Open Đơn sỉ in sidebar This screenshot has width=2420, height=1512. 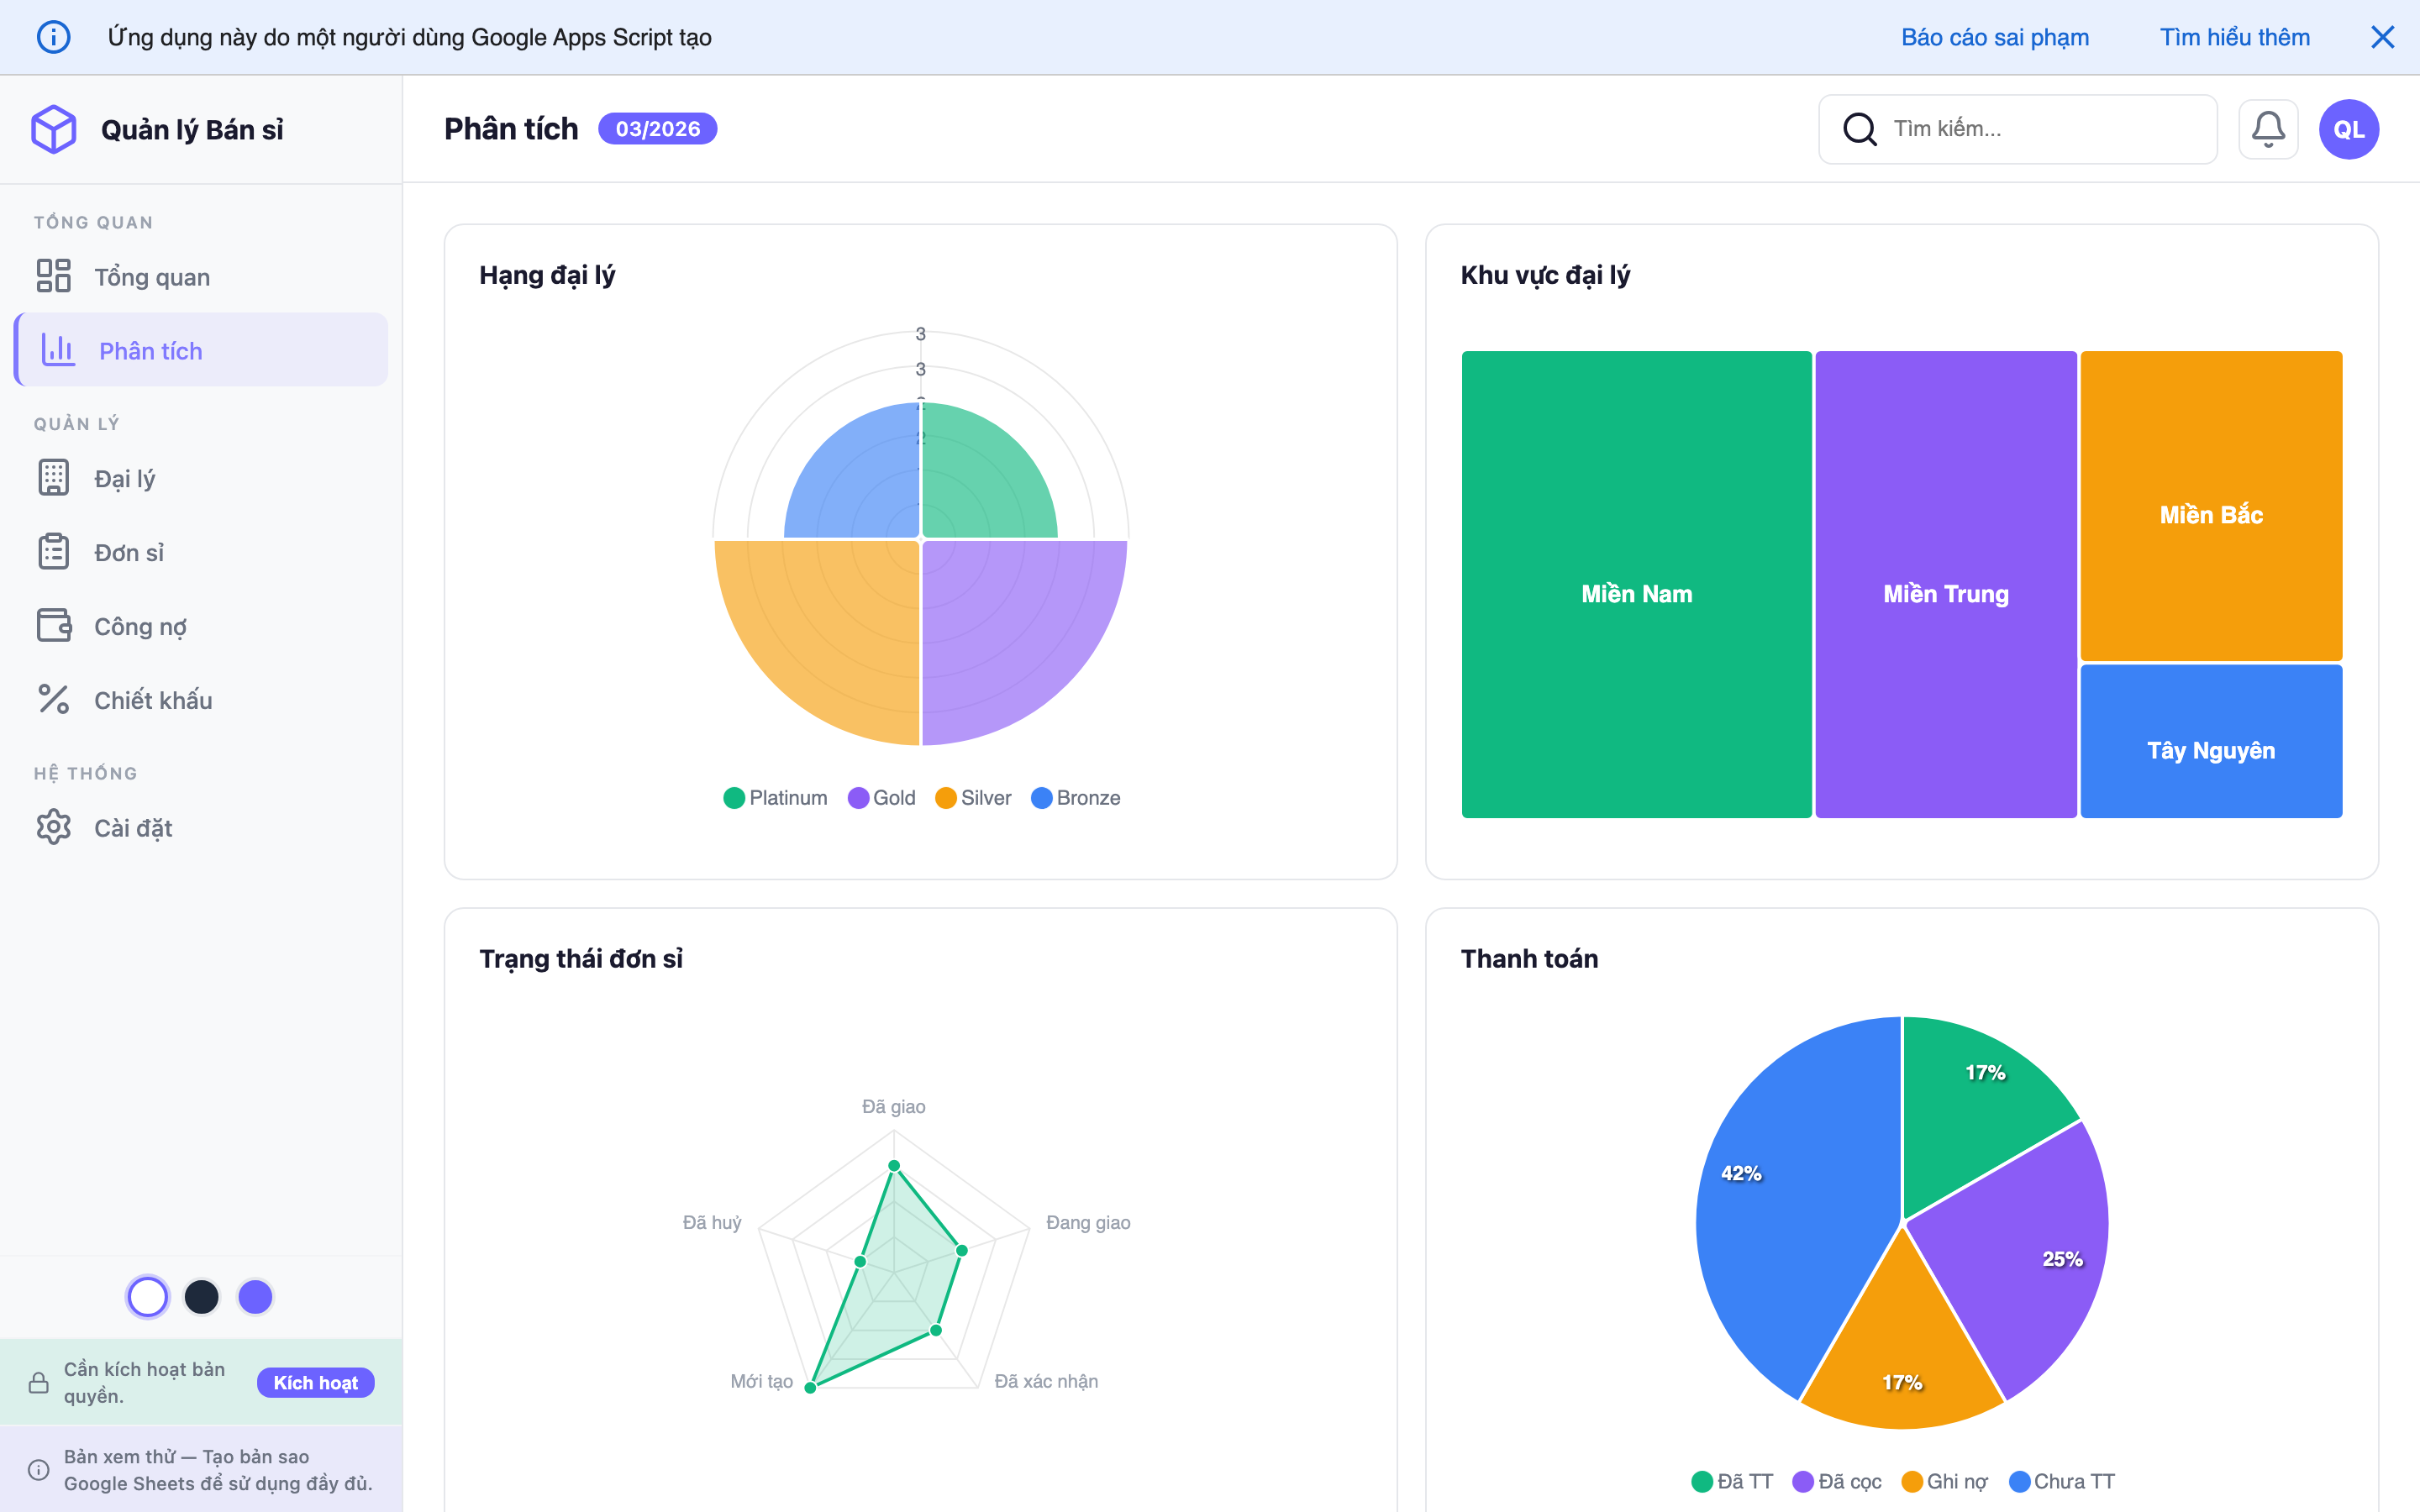point(128,553)
